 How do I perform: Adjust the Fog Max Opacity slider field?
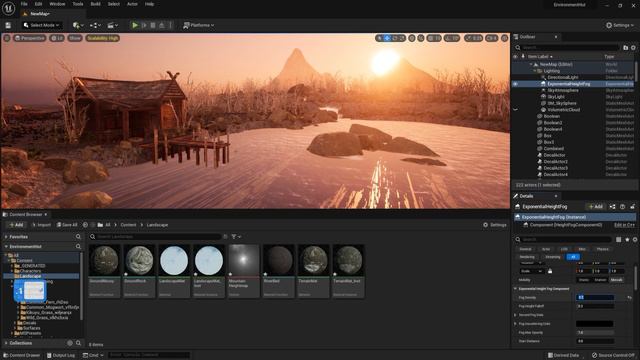(595, 333)
